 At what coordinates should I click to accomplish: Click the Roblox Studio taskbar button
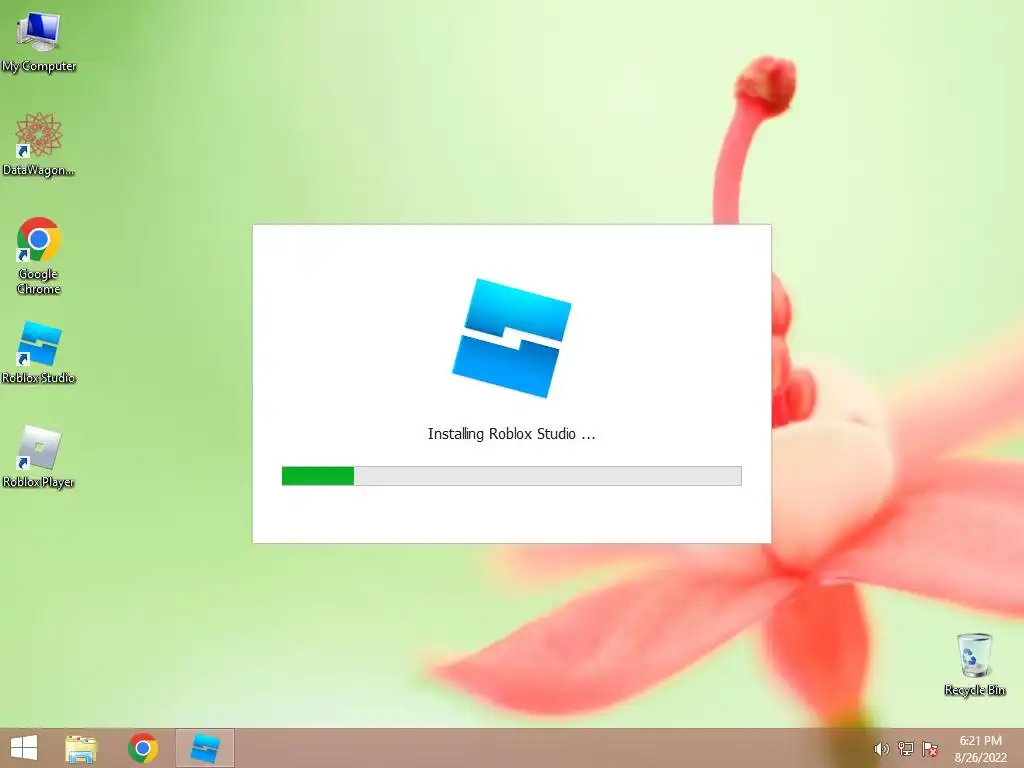(x=204, y=748)
